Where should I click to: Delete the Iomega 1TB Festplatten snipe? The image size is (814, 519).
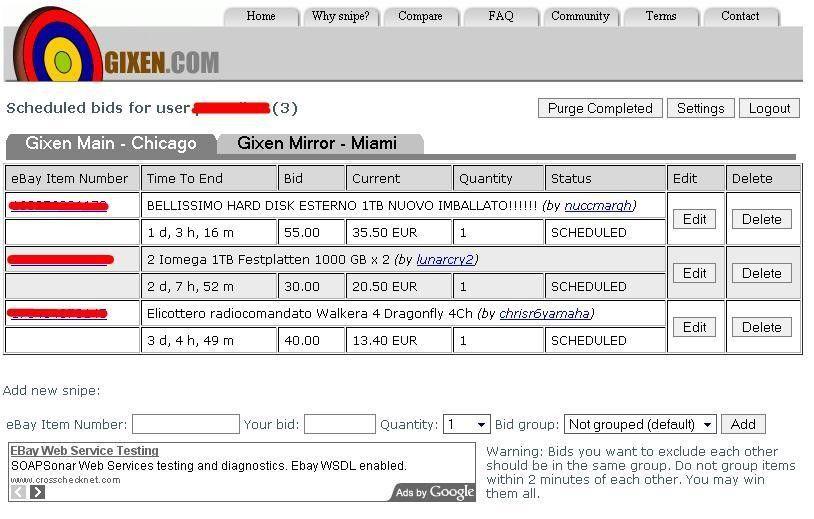[762, 273]
